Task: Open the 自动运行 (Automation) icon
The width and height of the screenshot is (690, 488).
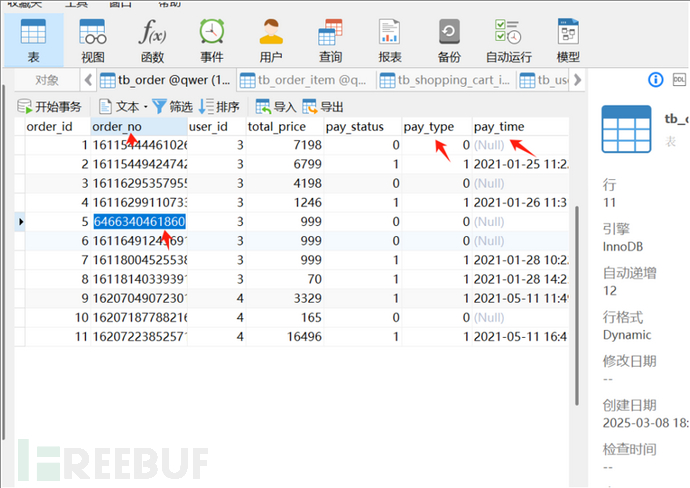Action: pyautogui.click(x=509, y=41)
